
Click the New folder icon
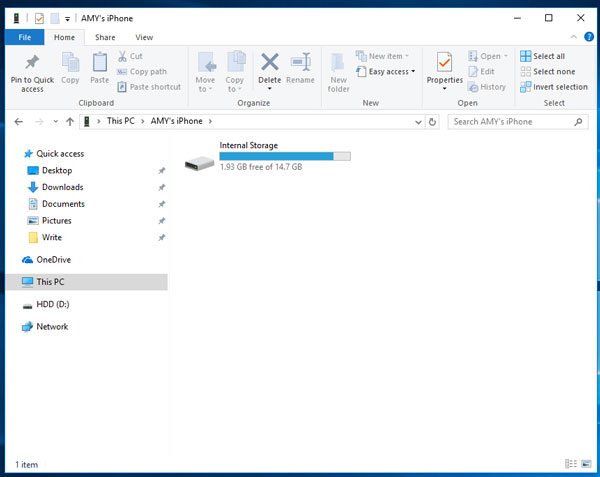tap(338, 62)
